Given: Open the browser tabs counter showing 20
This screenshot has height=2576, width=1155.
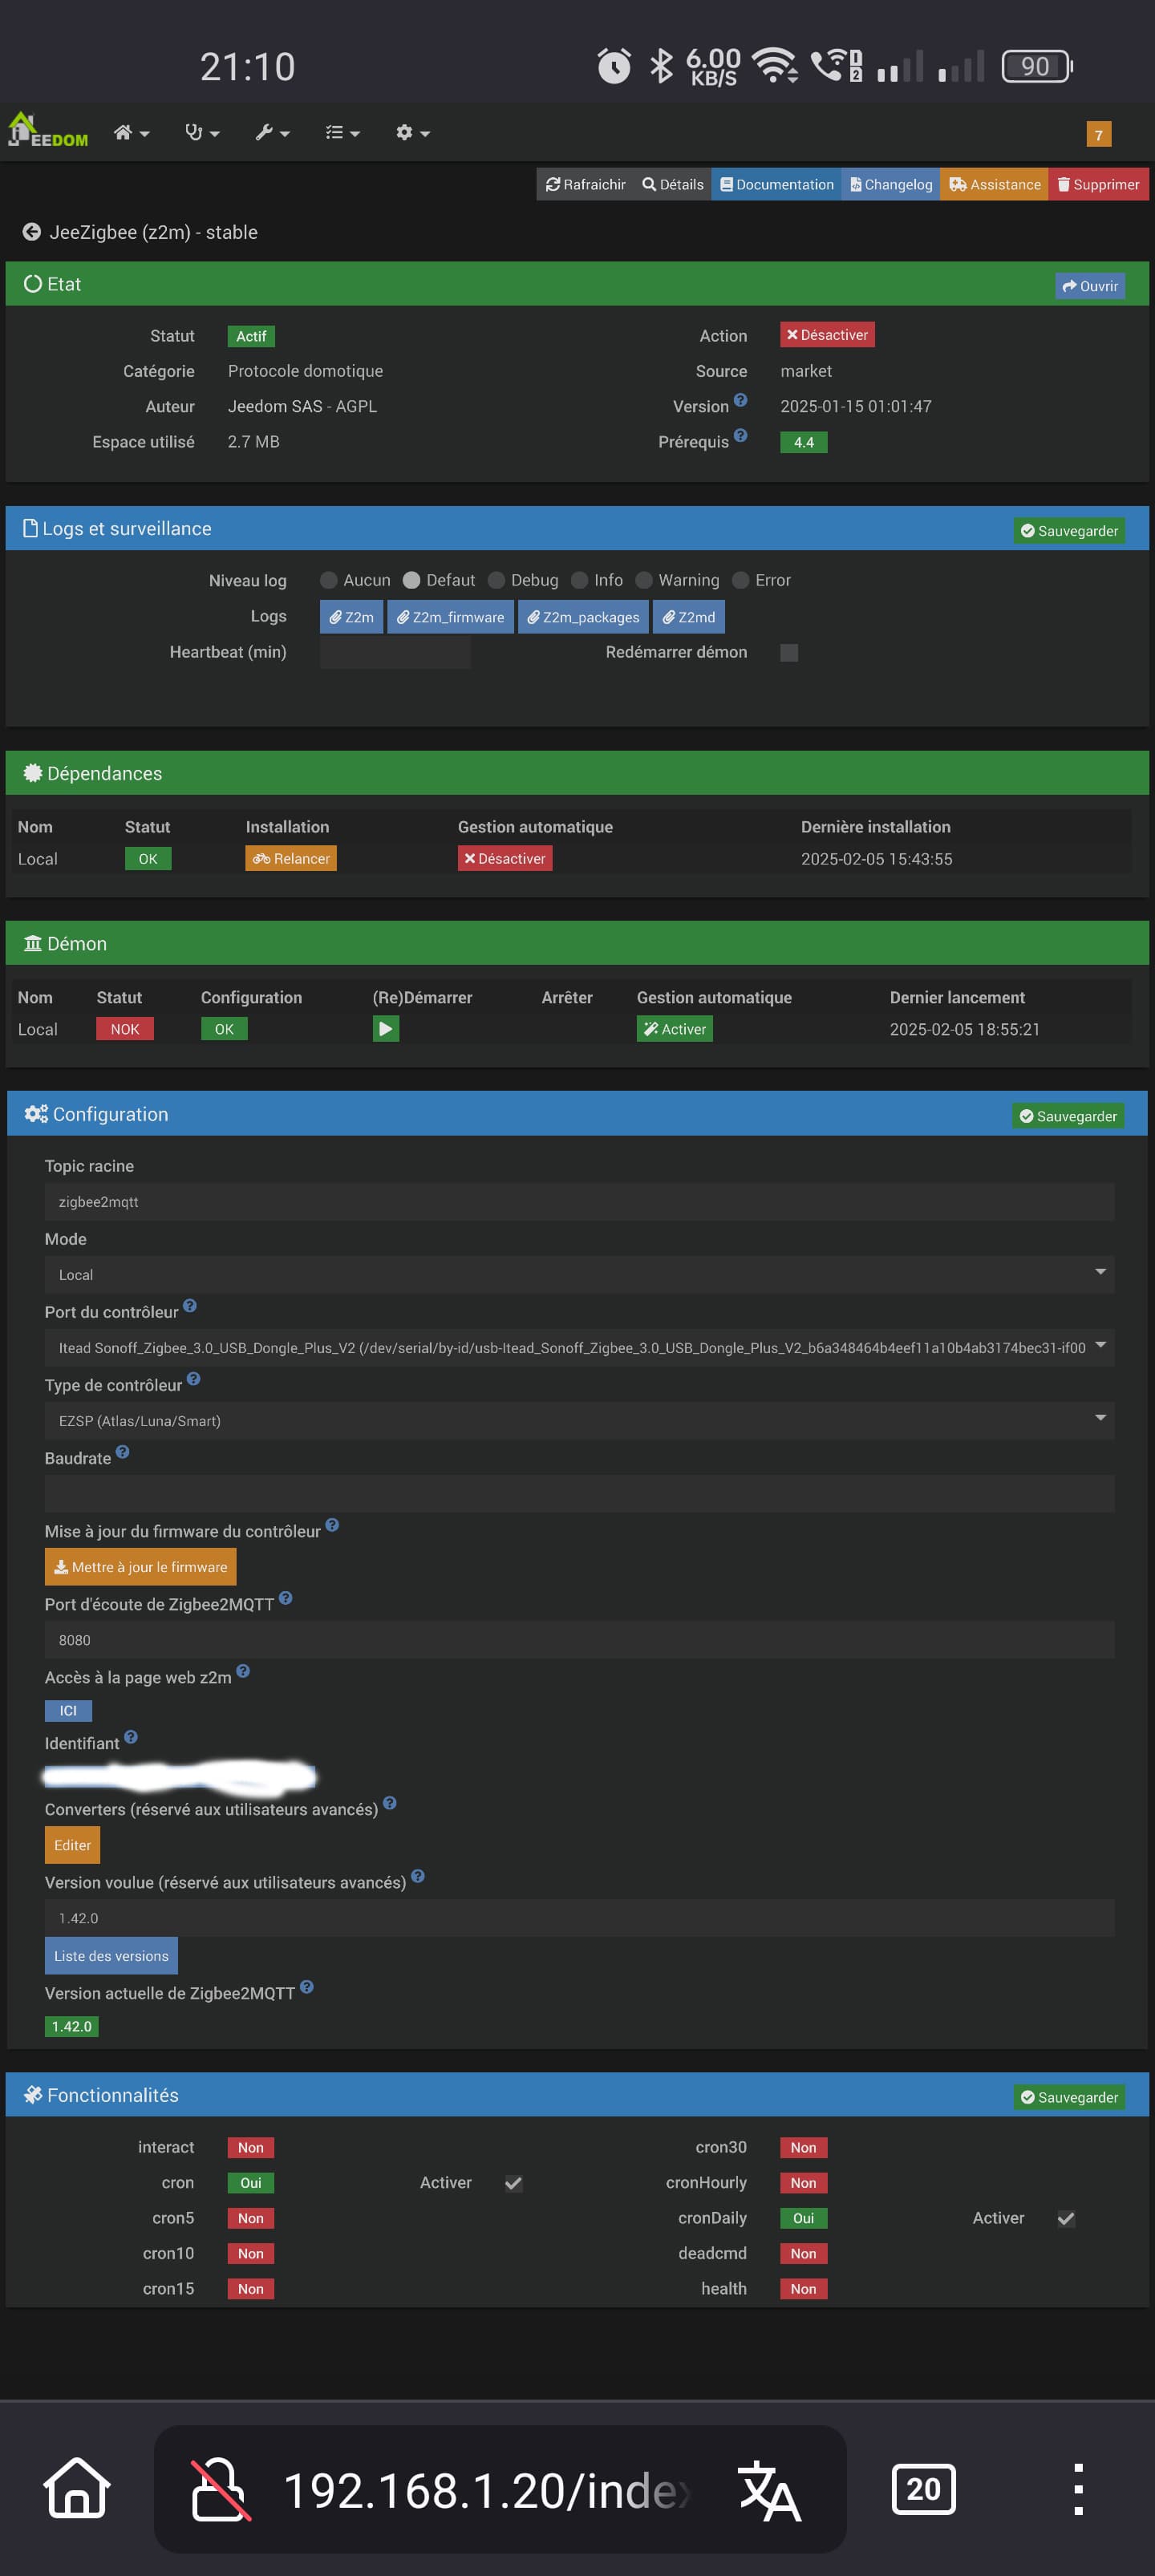Looking at the screenshot, I should pyautogui.click(x=922, y=2488).
